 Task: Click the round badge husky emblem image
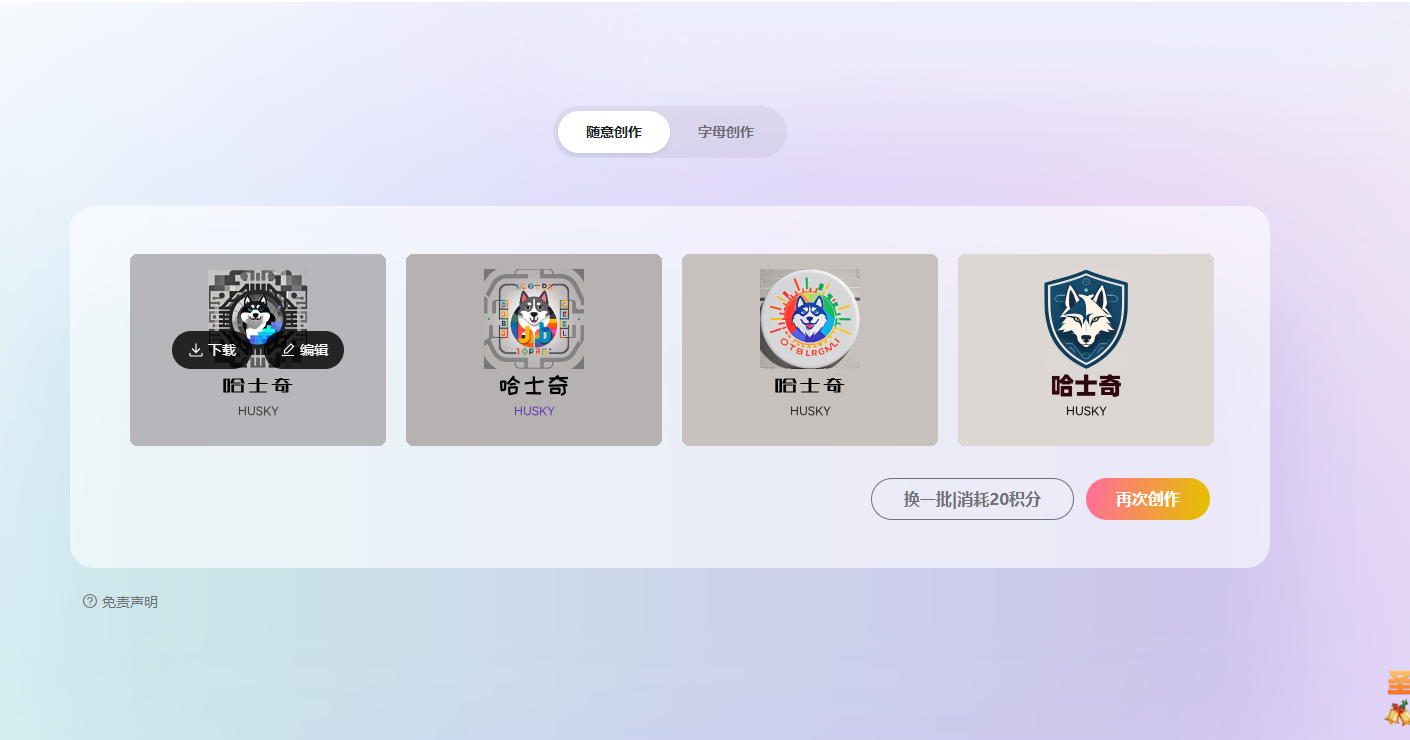[x=810, y=319]
